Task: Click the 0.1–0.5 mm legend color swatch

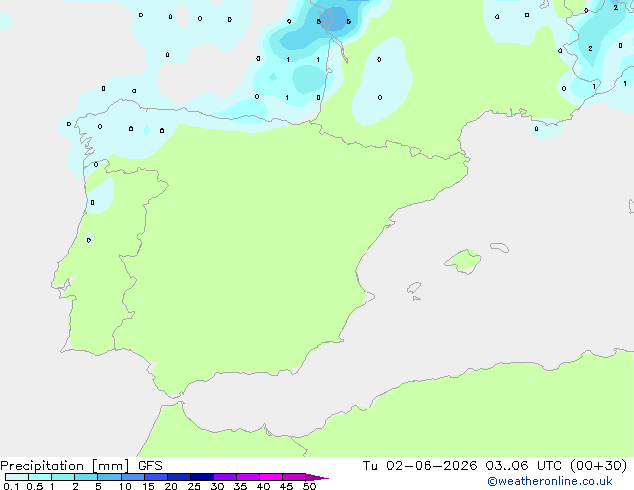Action: click(17, 477)
